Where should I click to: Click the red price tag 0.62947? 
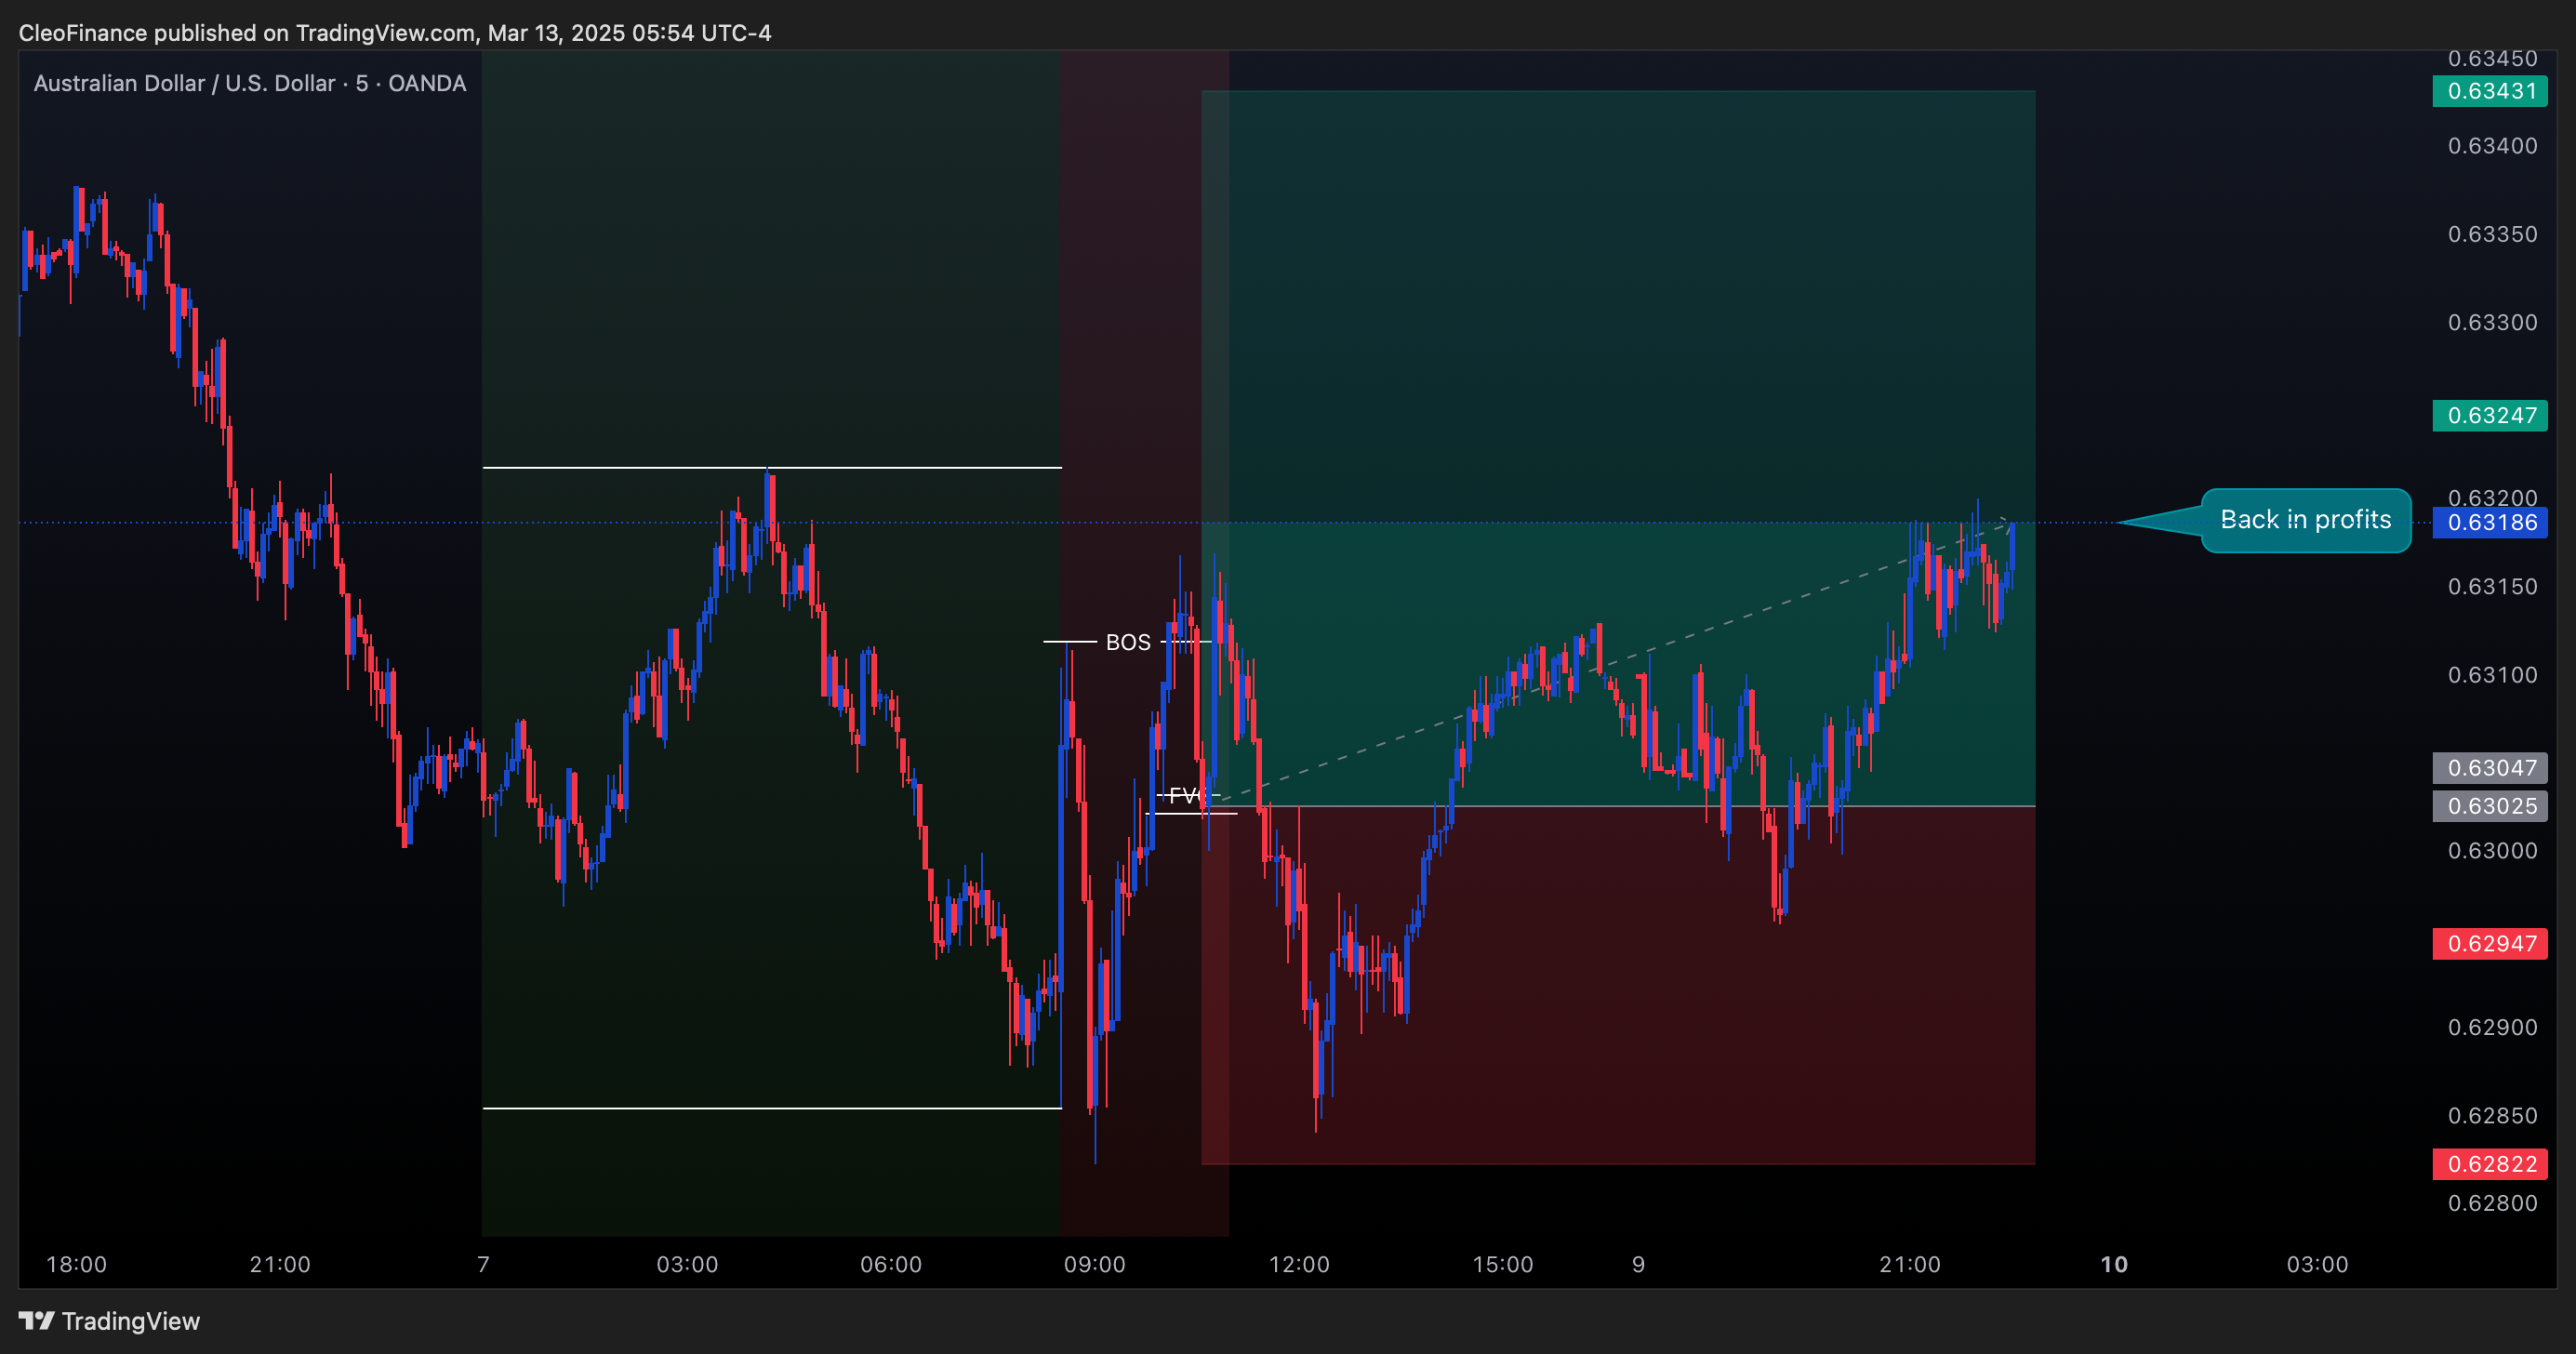(2490, 944)
